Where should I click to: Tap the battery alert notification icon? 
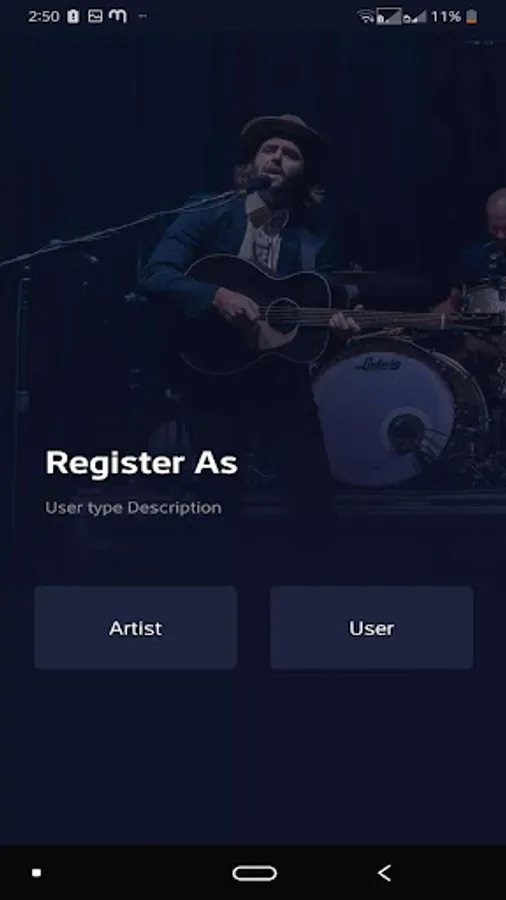click(x=73, y=17)
